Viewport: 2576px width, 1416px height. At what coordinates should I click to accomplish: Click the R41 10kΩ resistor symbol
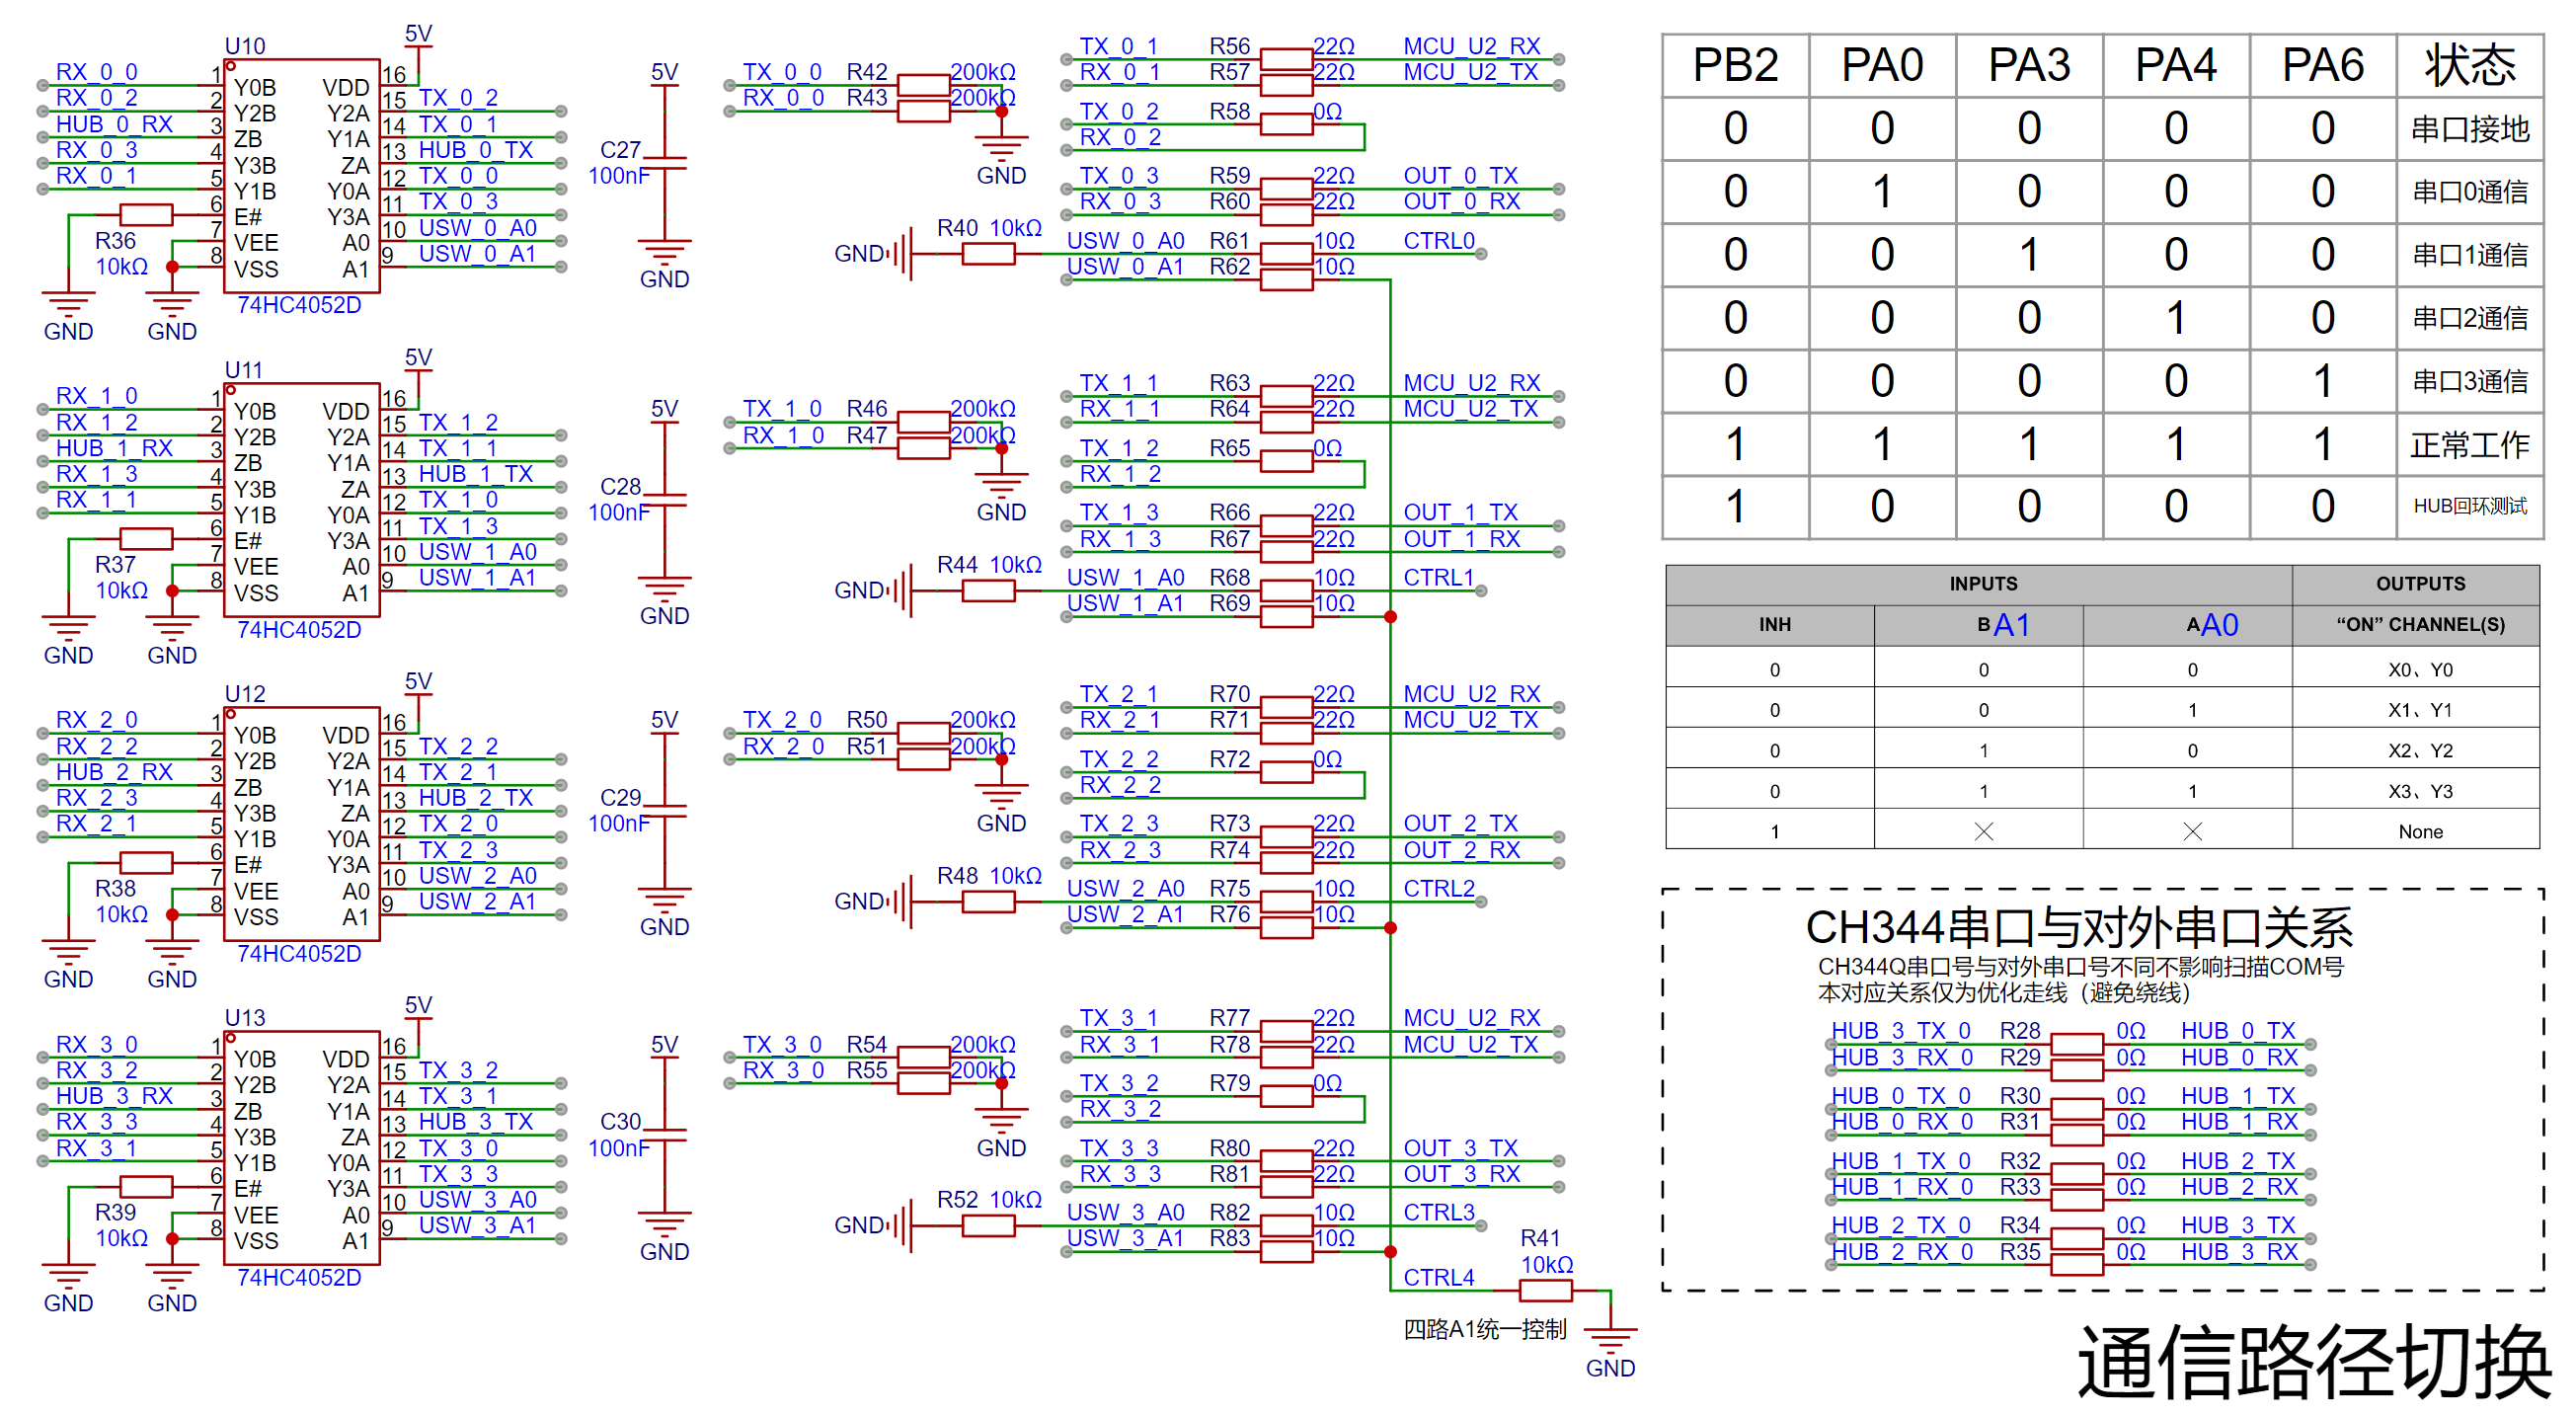tap(1545, 1291)
